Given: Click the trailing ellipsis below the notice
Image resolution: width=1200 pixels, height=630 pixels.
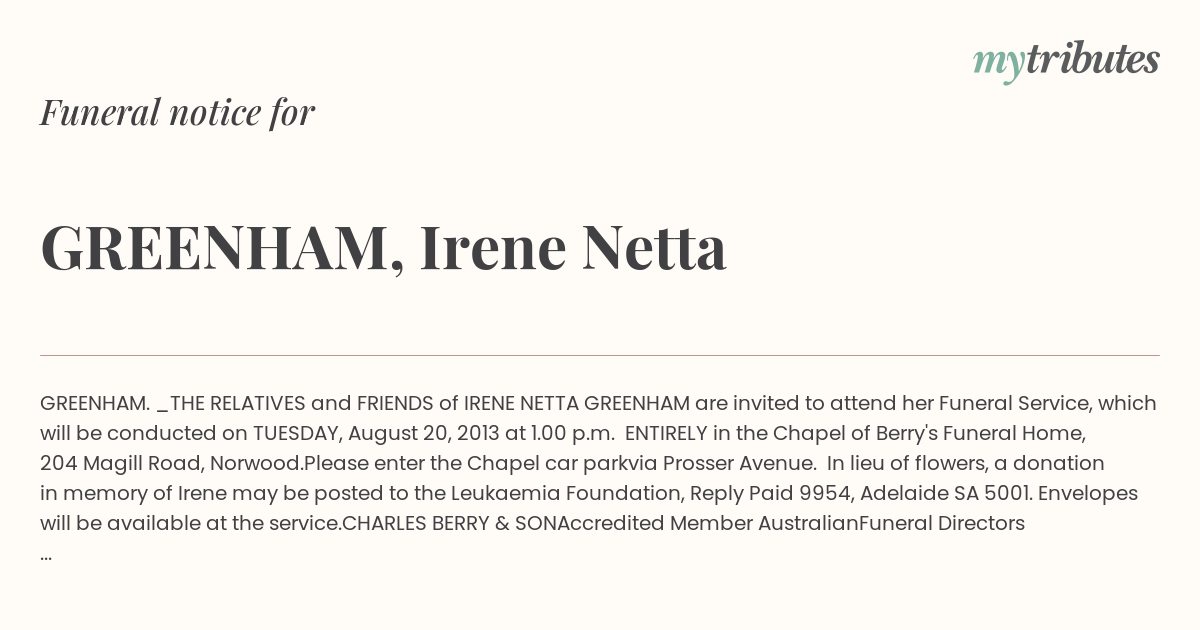Looking at the screenshot, I should click(46, 554).
